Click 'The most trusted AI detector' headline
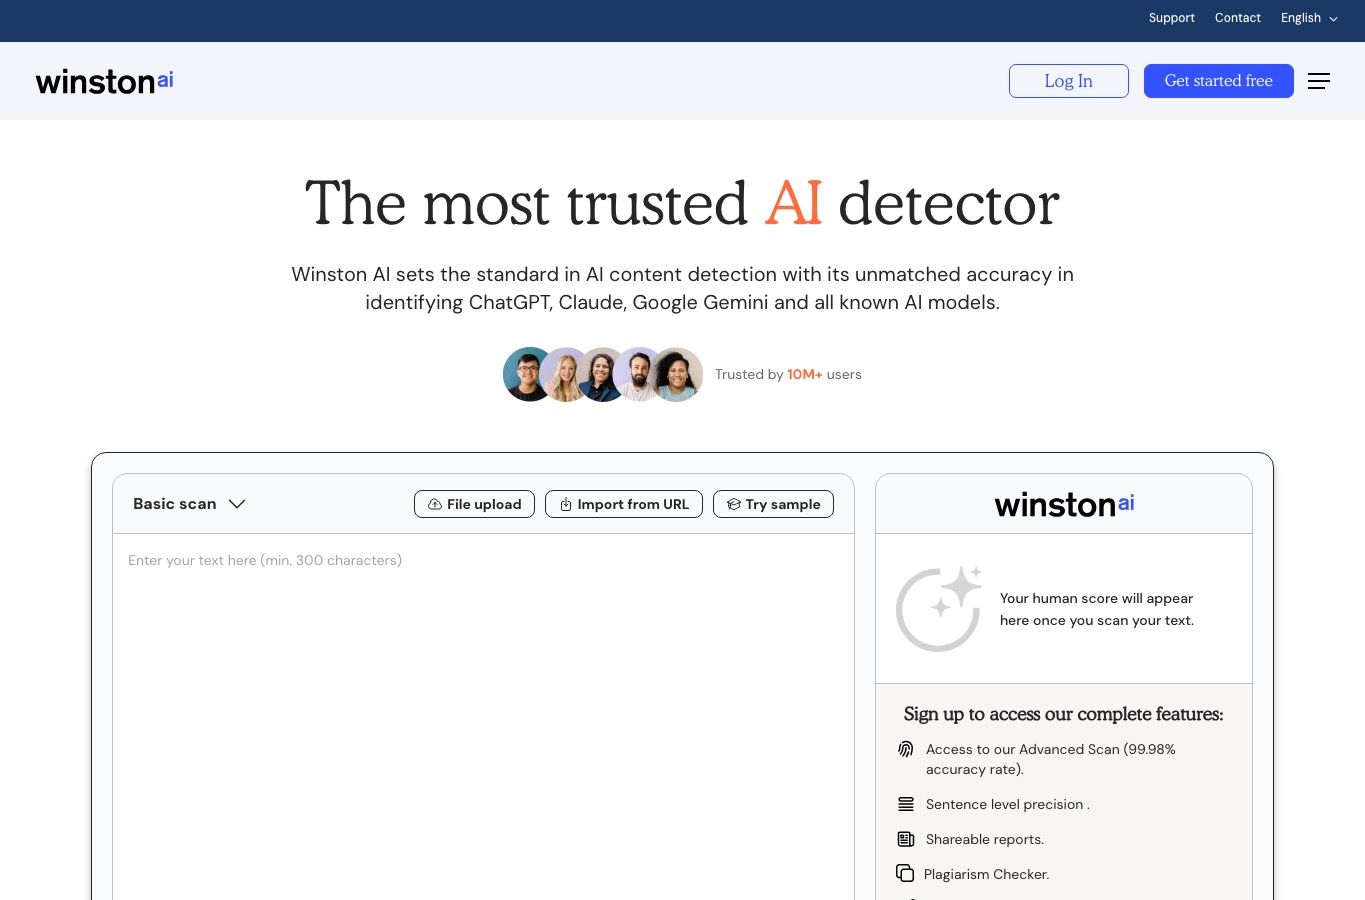The image size is (1365, 900). (682, 203)
